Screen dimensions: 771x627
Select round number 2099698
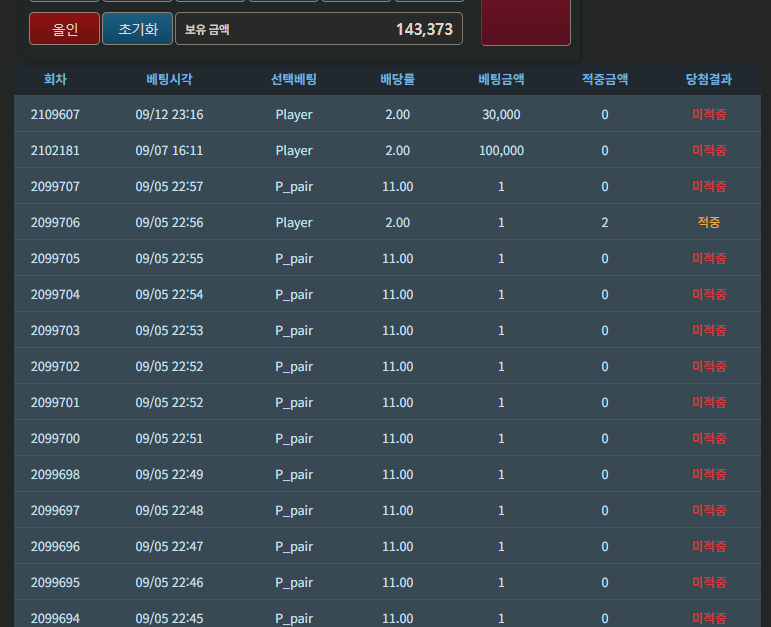tap(55, 475)
